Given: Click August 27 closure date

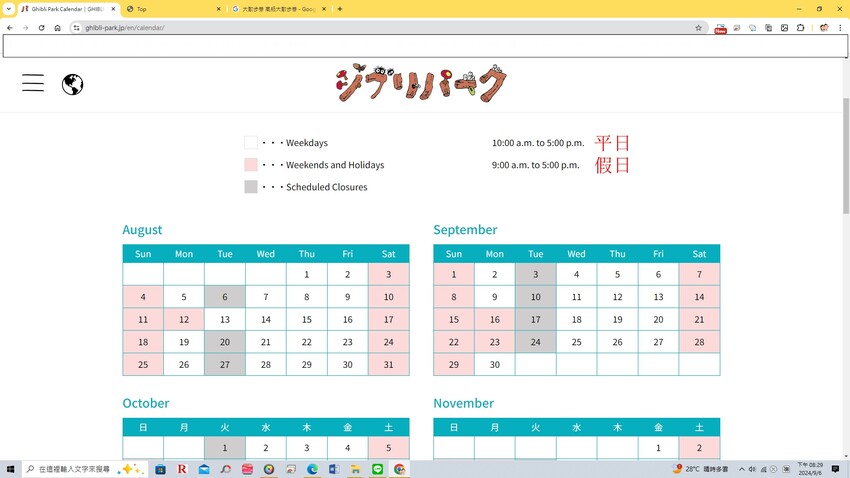Looking at the screenshot, I should 225,365.
